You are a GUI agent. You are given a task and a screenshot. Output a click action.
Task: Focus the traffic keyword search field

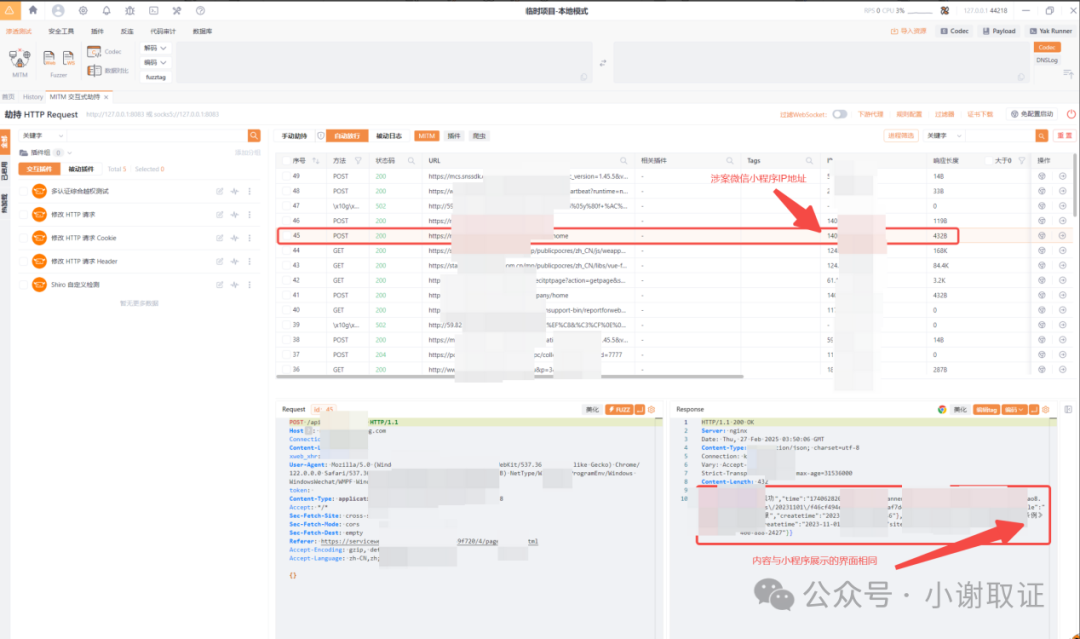1000,136
